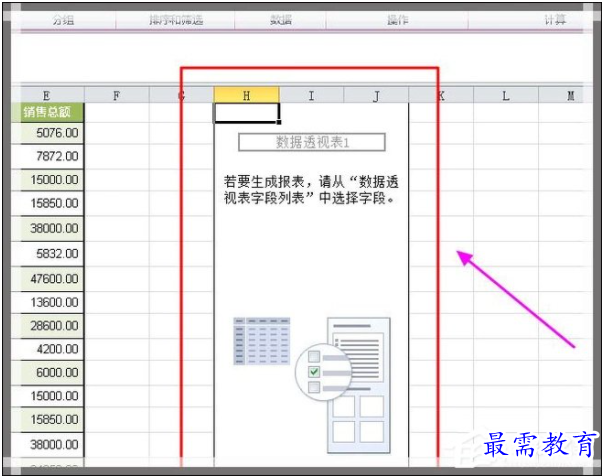Select the cell containing 5076.00
Screen dimensions: 605x476
(48, 133)
